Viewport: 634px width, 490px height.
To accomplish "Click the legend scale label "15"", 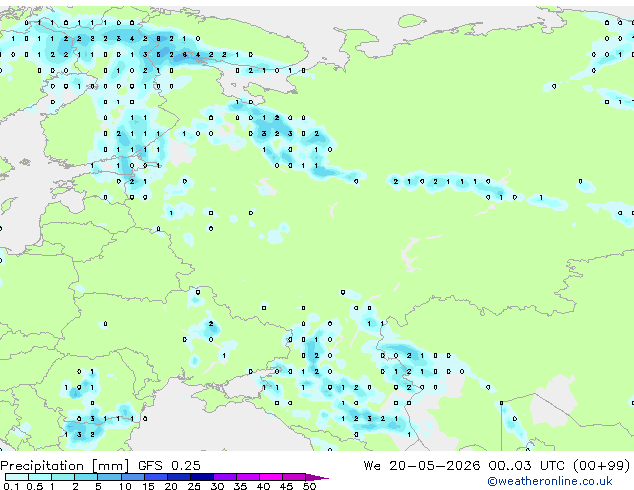I will [x=148, y=486].
